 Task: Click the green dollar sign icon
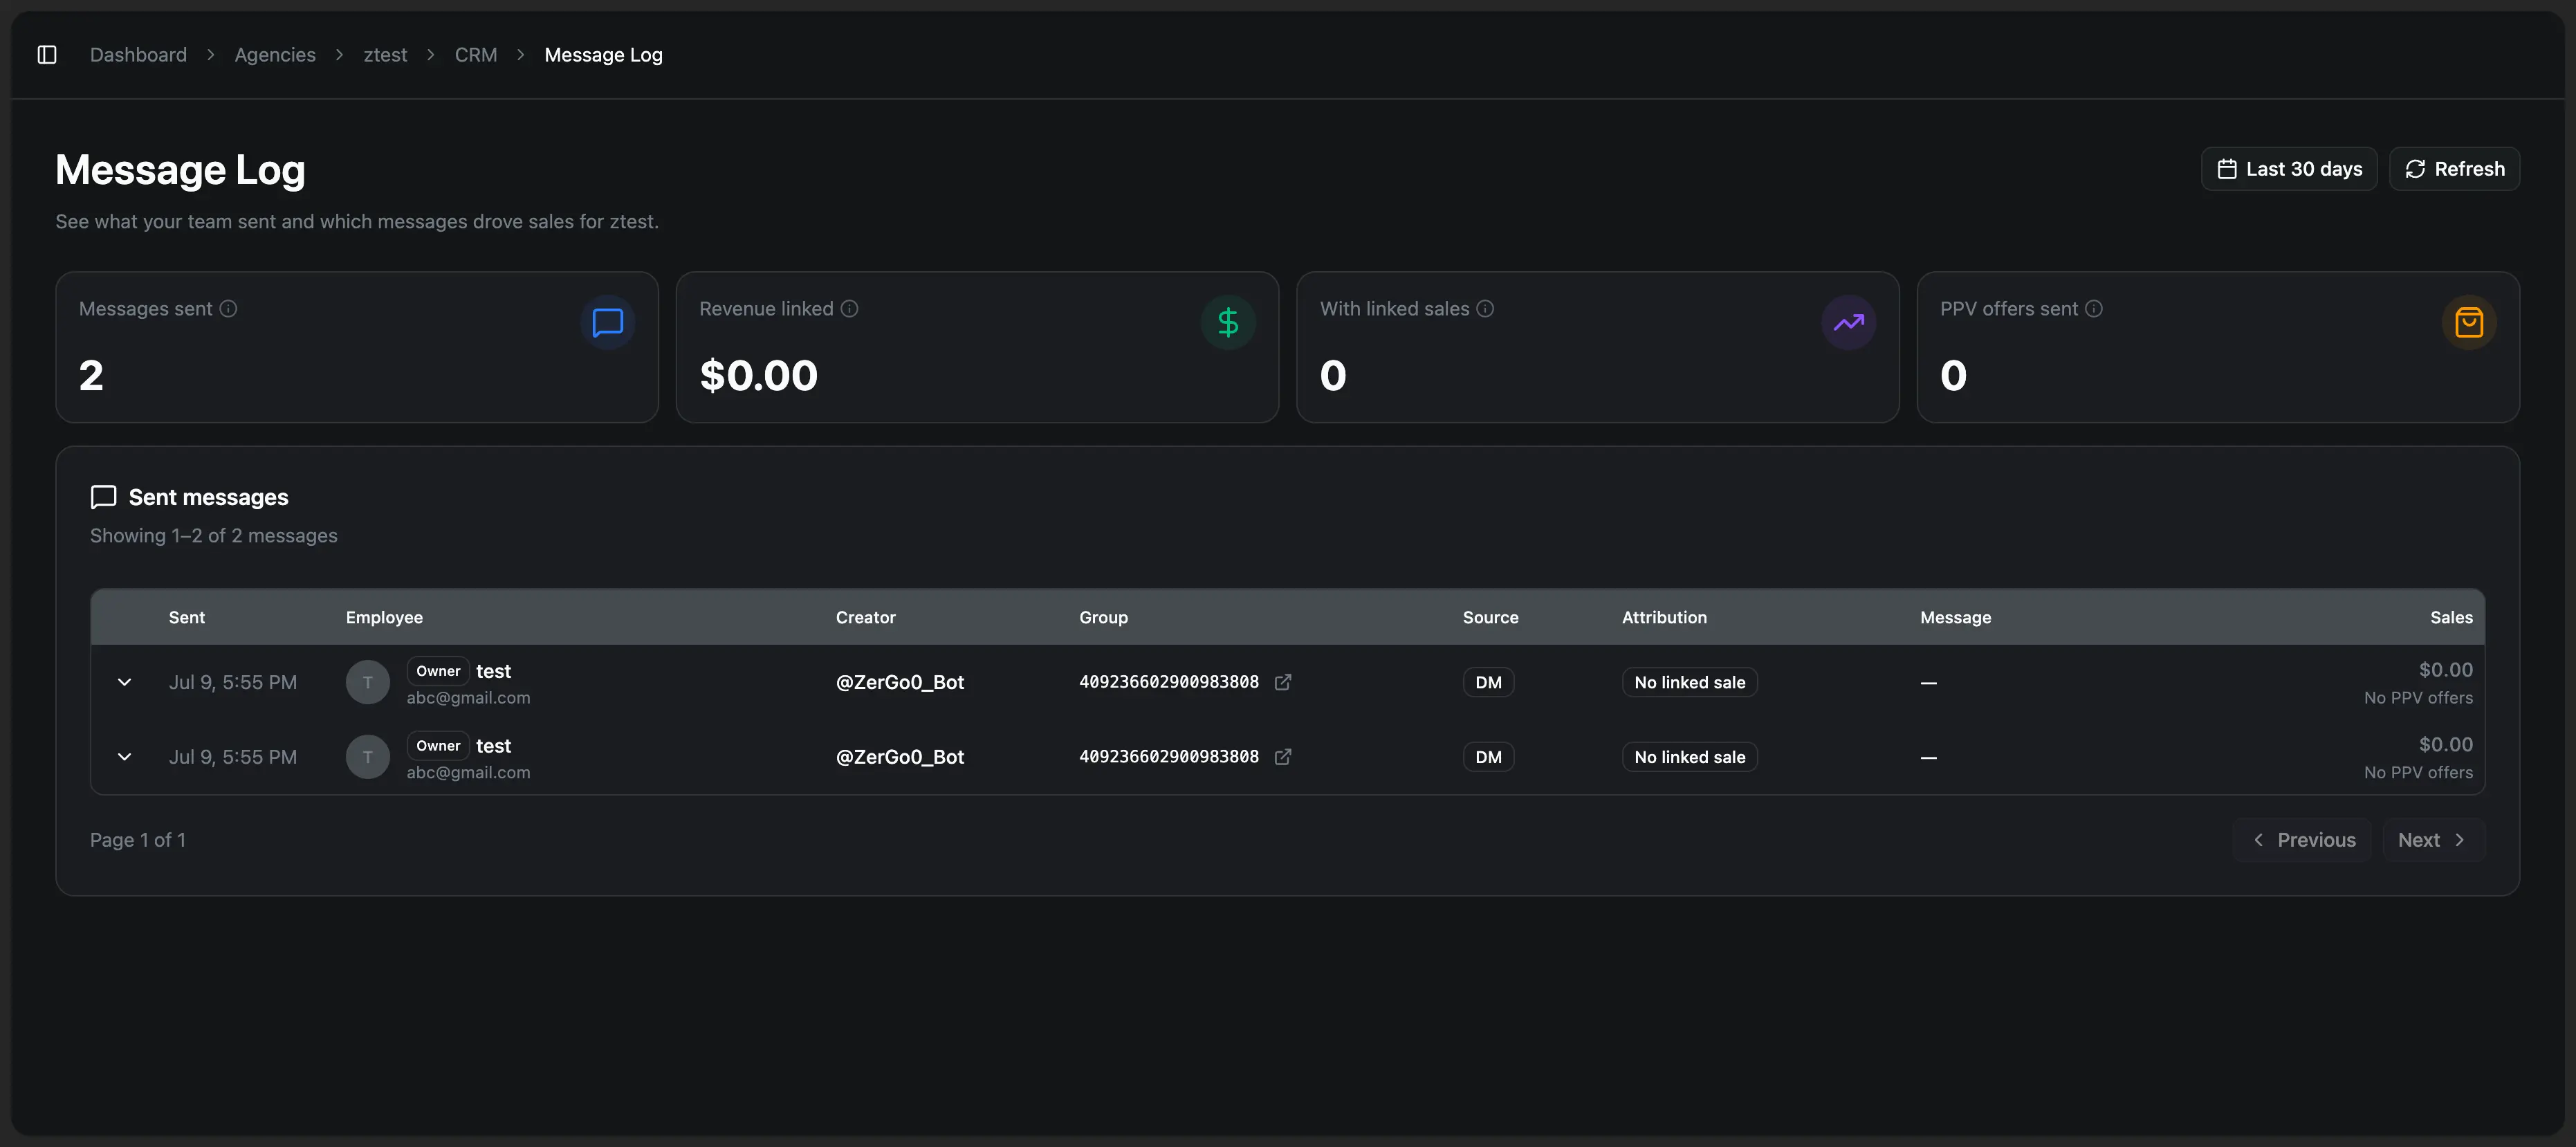pos(1228,323)
